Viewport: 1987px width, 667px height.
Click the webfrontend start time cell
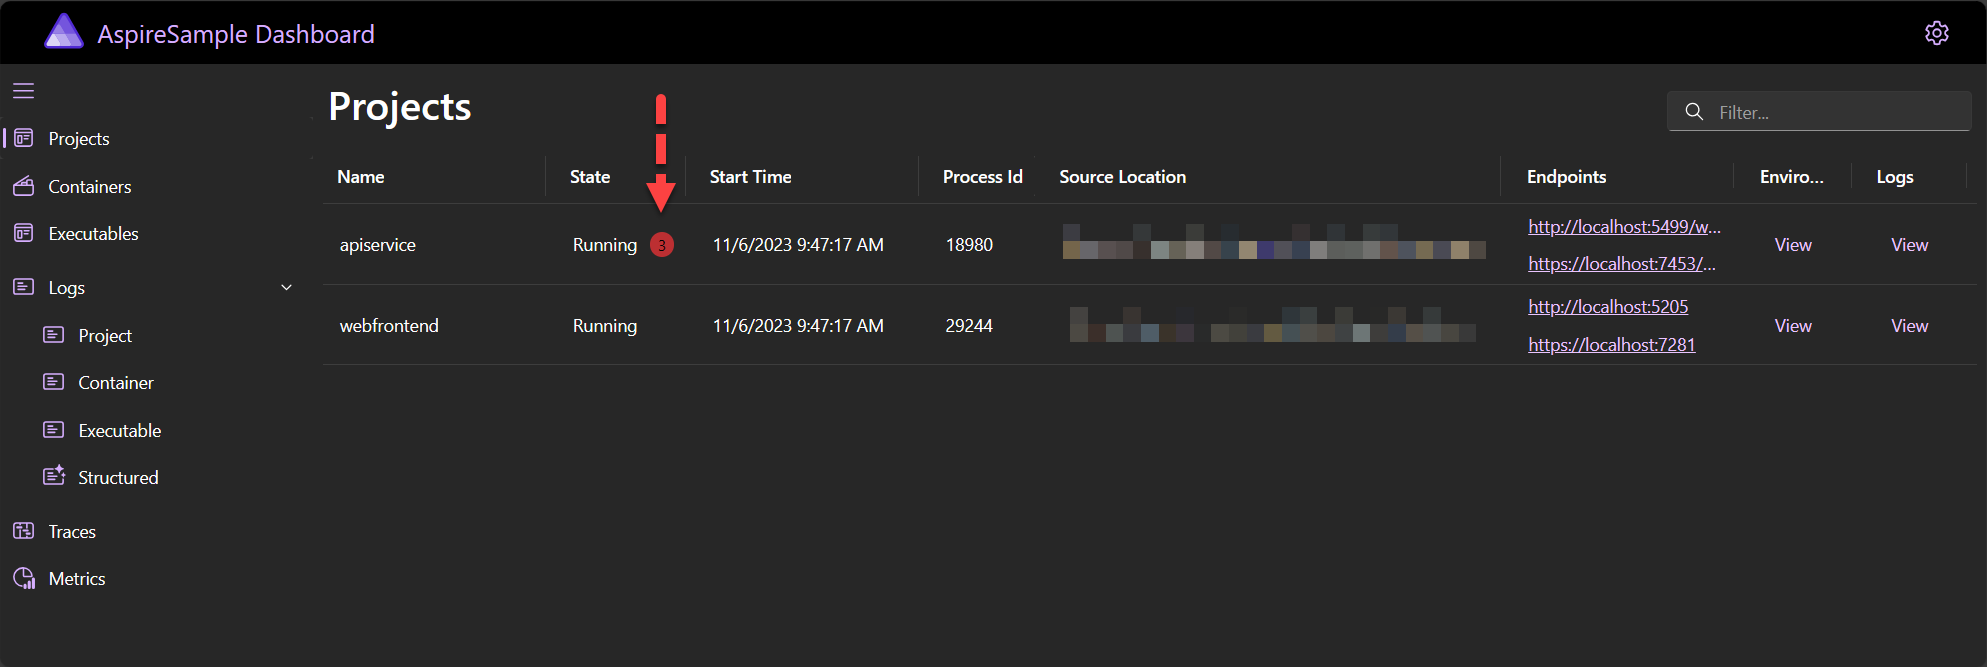tap(798, 326)
